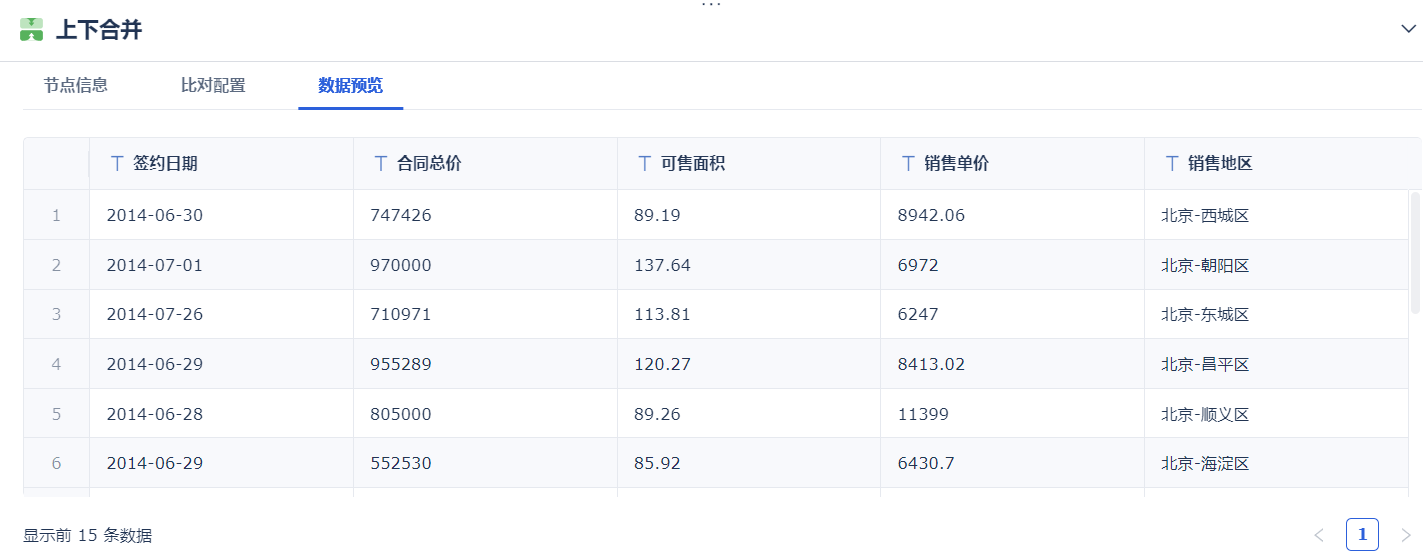Viewport: 1423px width, 559px height.
Task: Select page 1 in pagination
Action: 1362,535
